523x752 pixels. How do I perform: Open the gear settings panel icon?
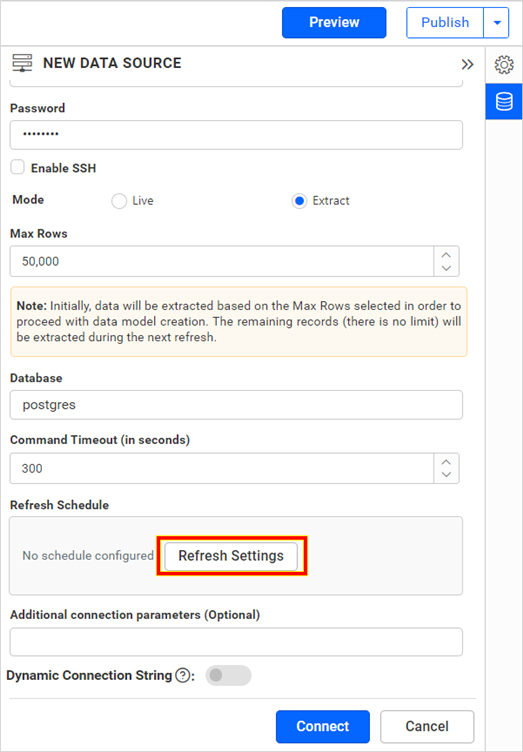pyautogui.click(x=504, y=65)
